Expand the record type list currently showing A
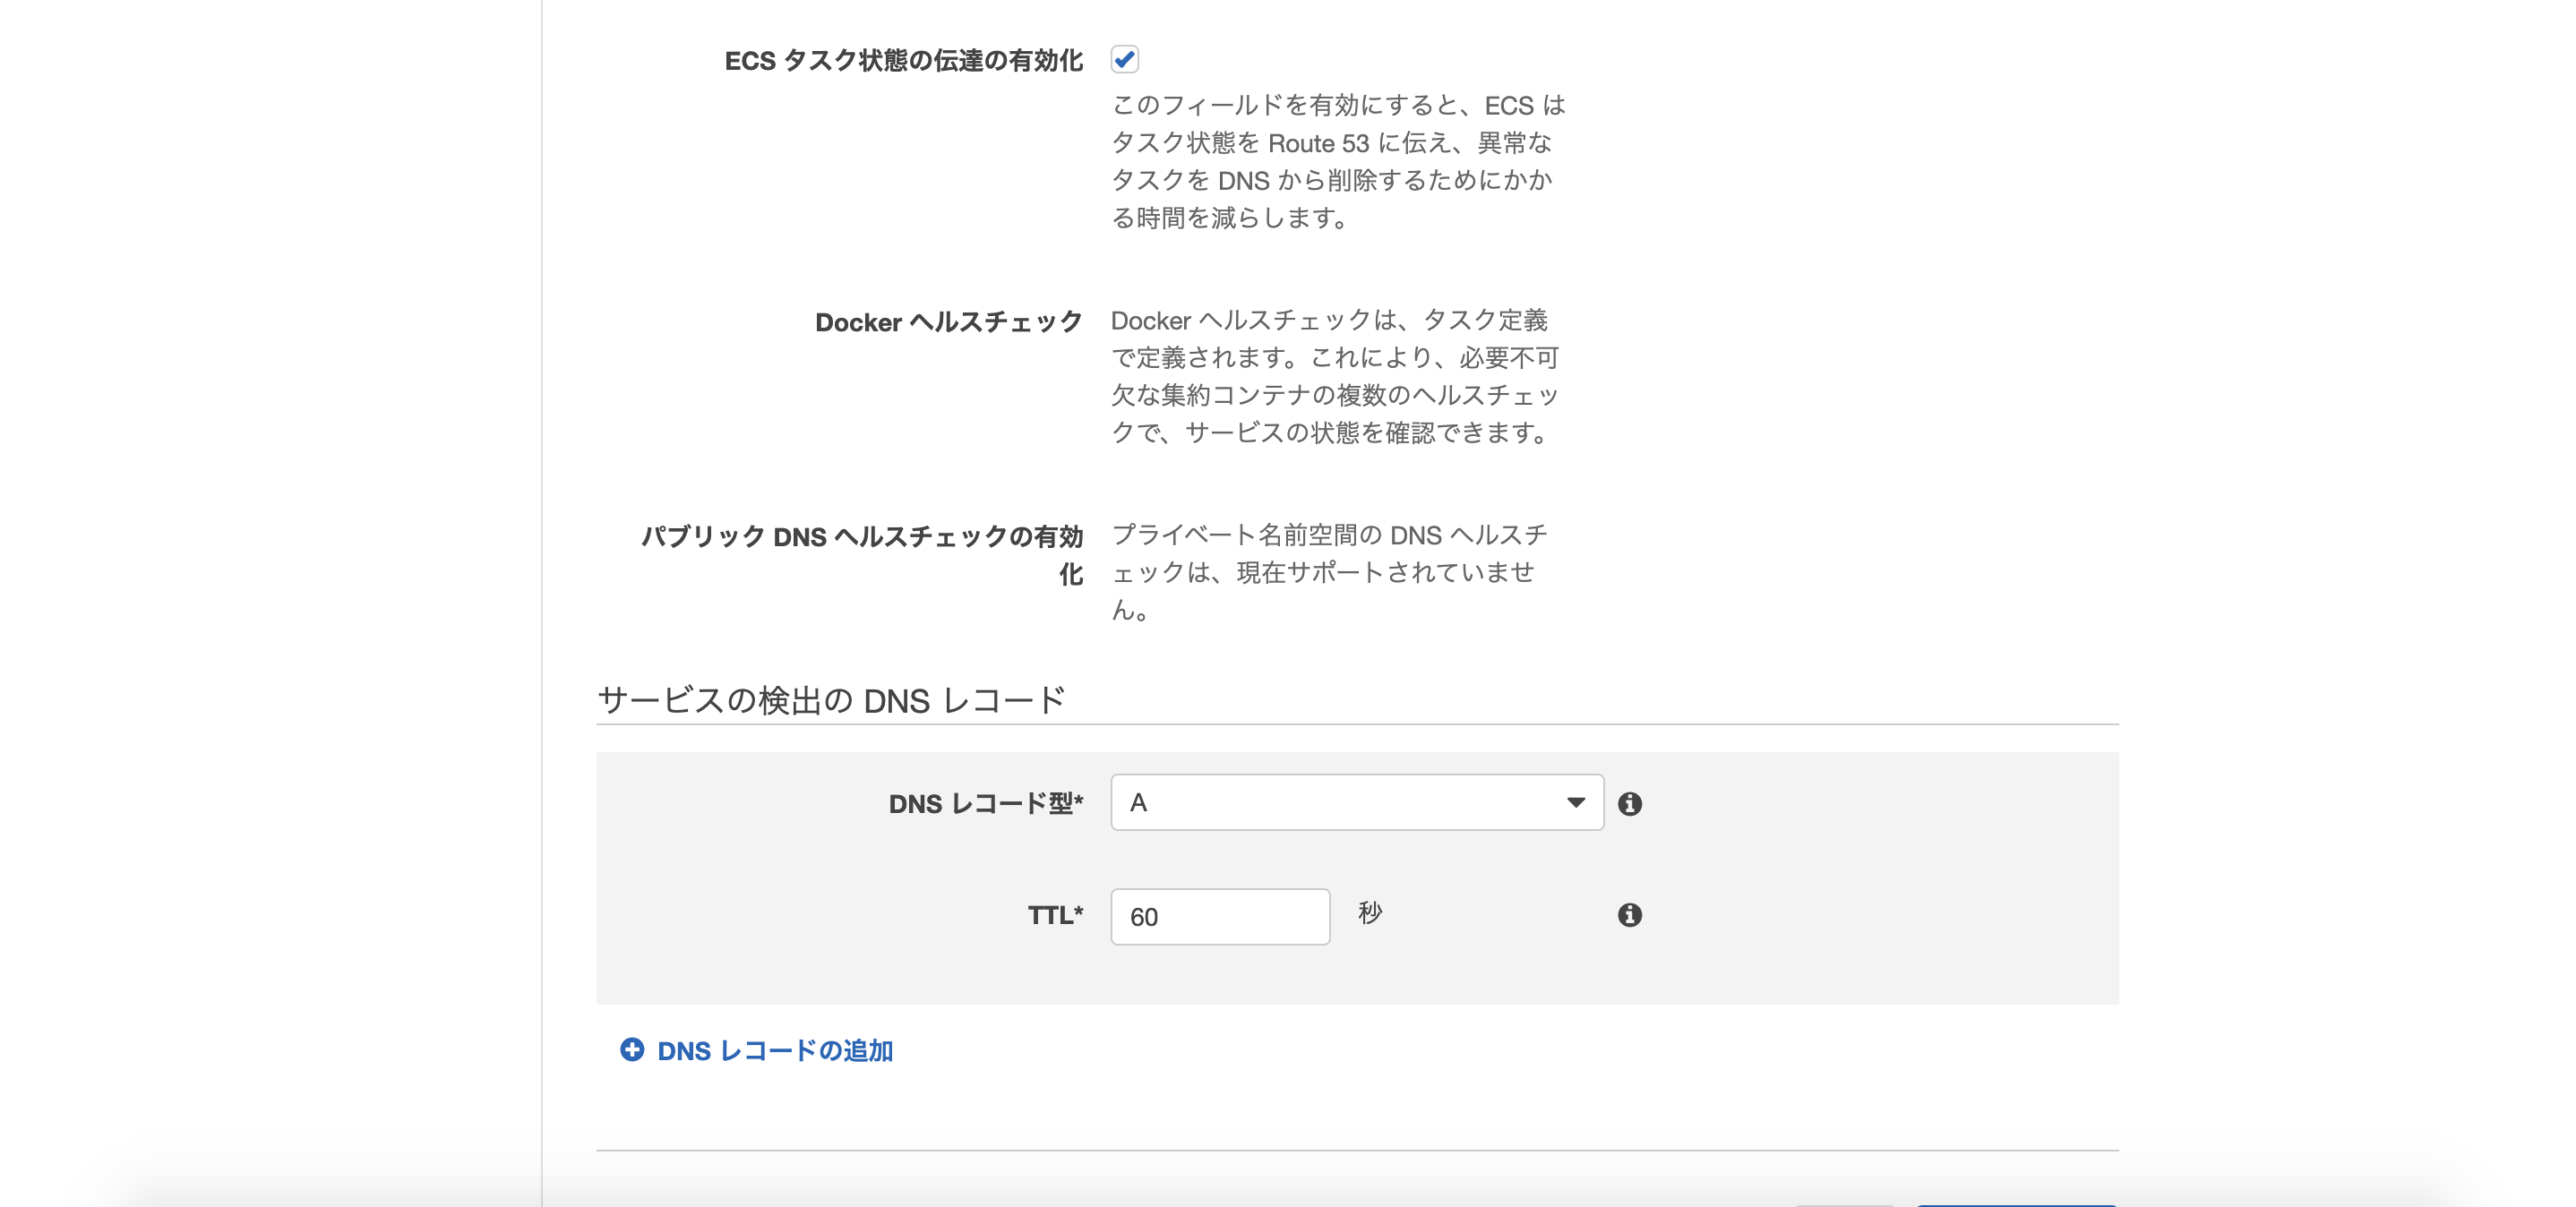This screenshot has height=1207, width=2576. (x=1355, y=802)
